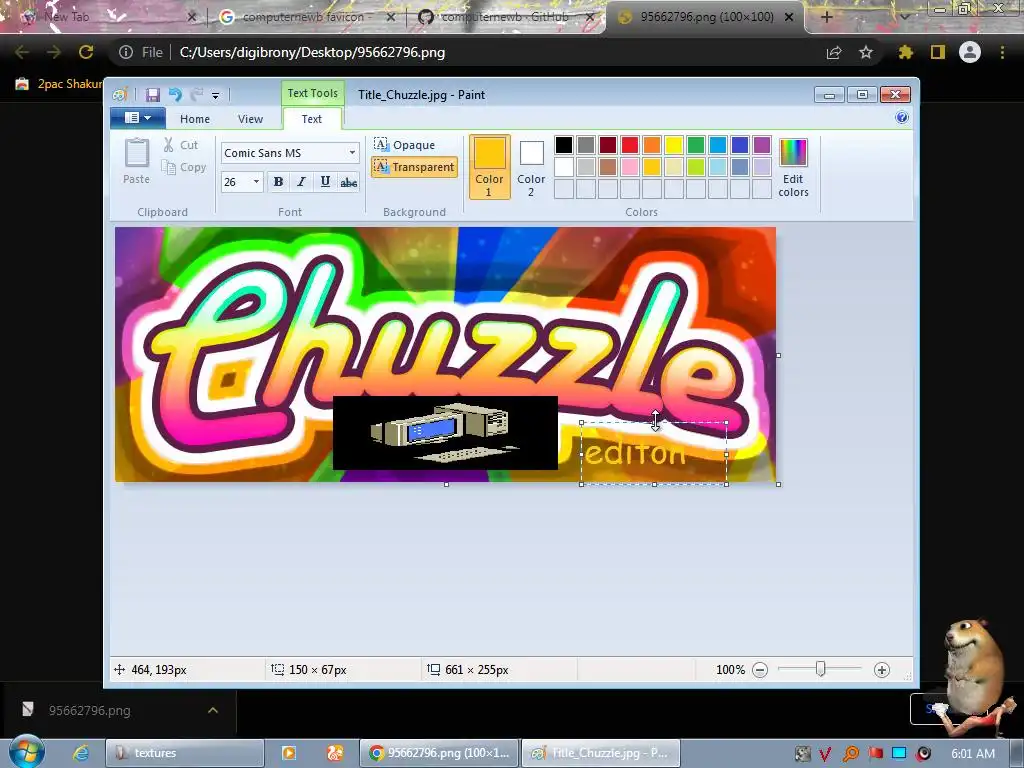Set text background to Transparent
The width and height of the screenshot is (1024, 768).
[x=414, y=167]
